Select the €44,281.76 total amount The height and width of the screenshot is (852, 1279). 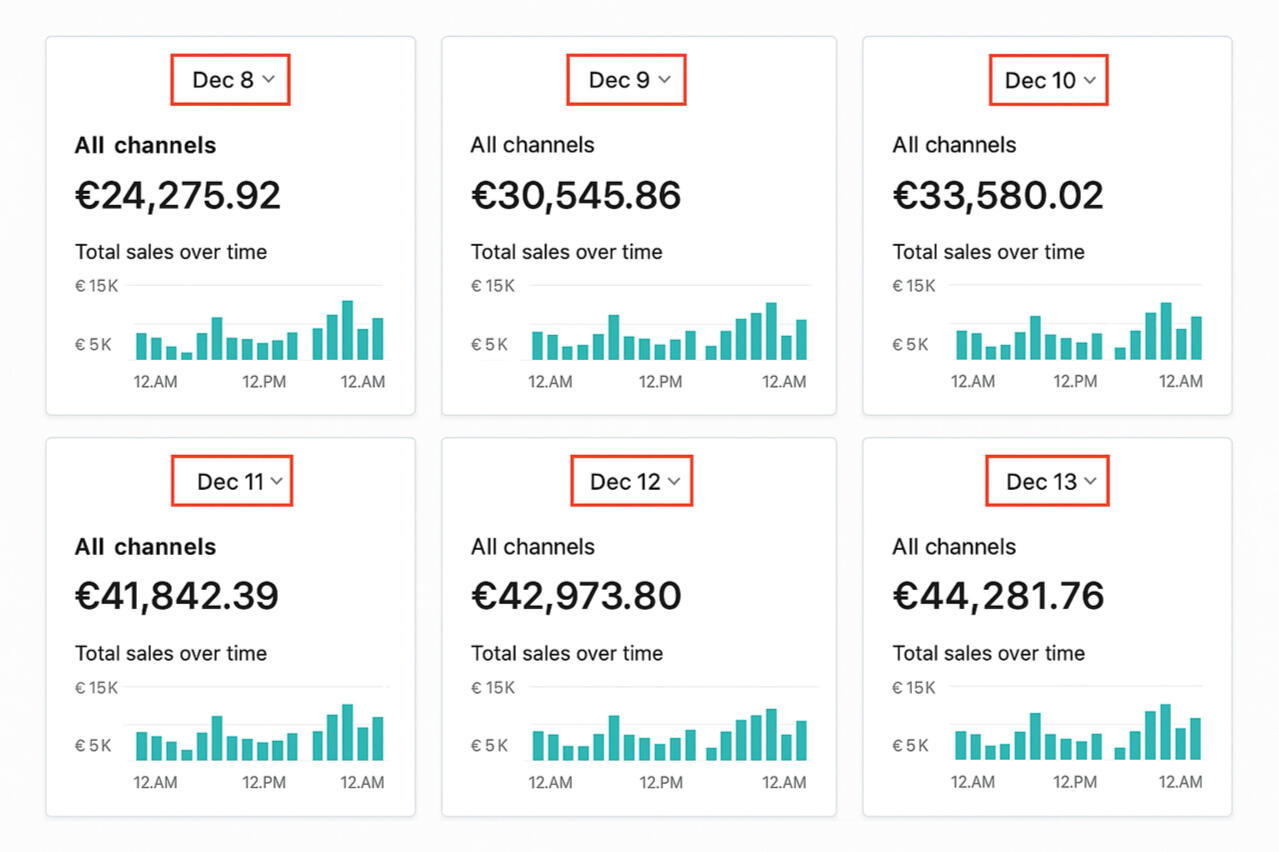click(998, 596)
